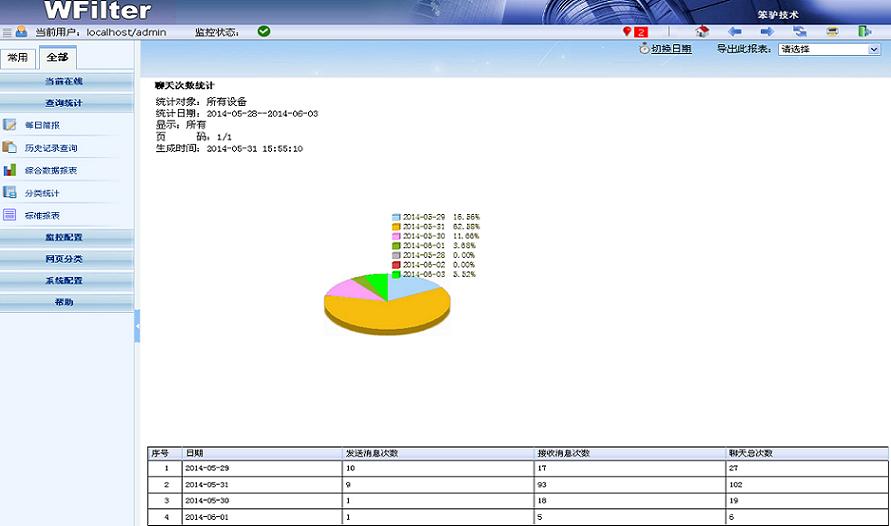Click the home icon in top toolbar

tap(702, 32)
